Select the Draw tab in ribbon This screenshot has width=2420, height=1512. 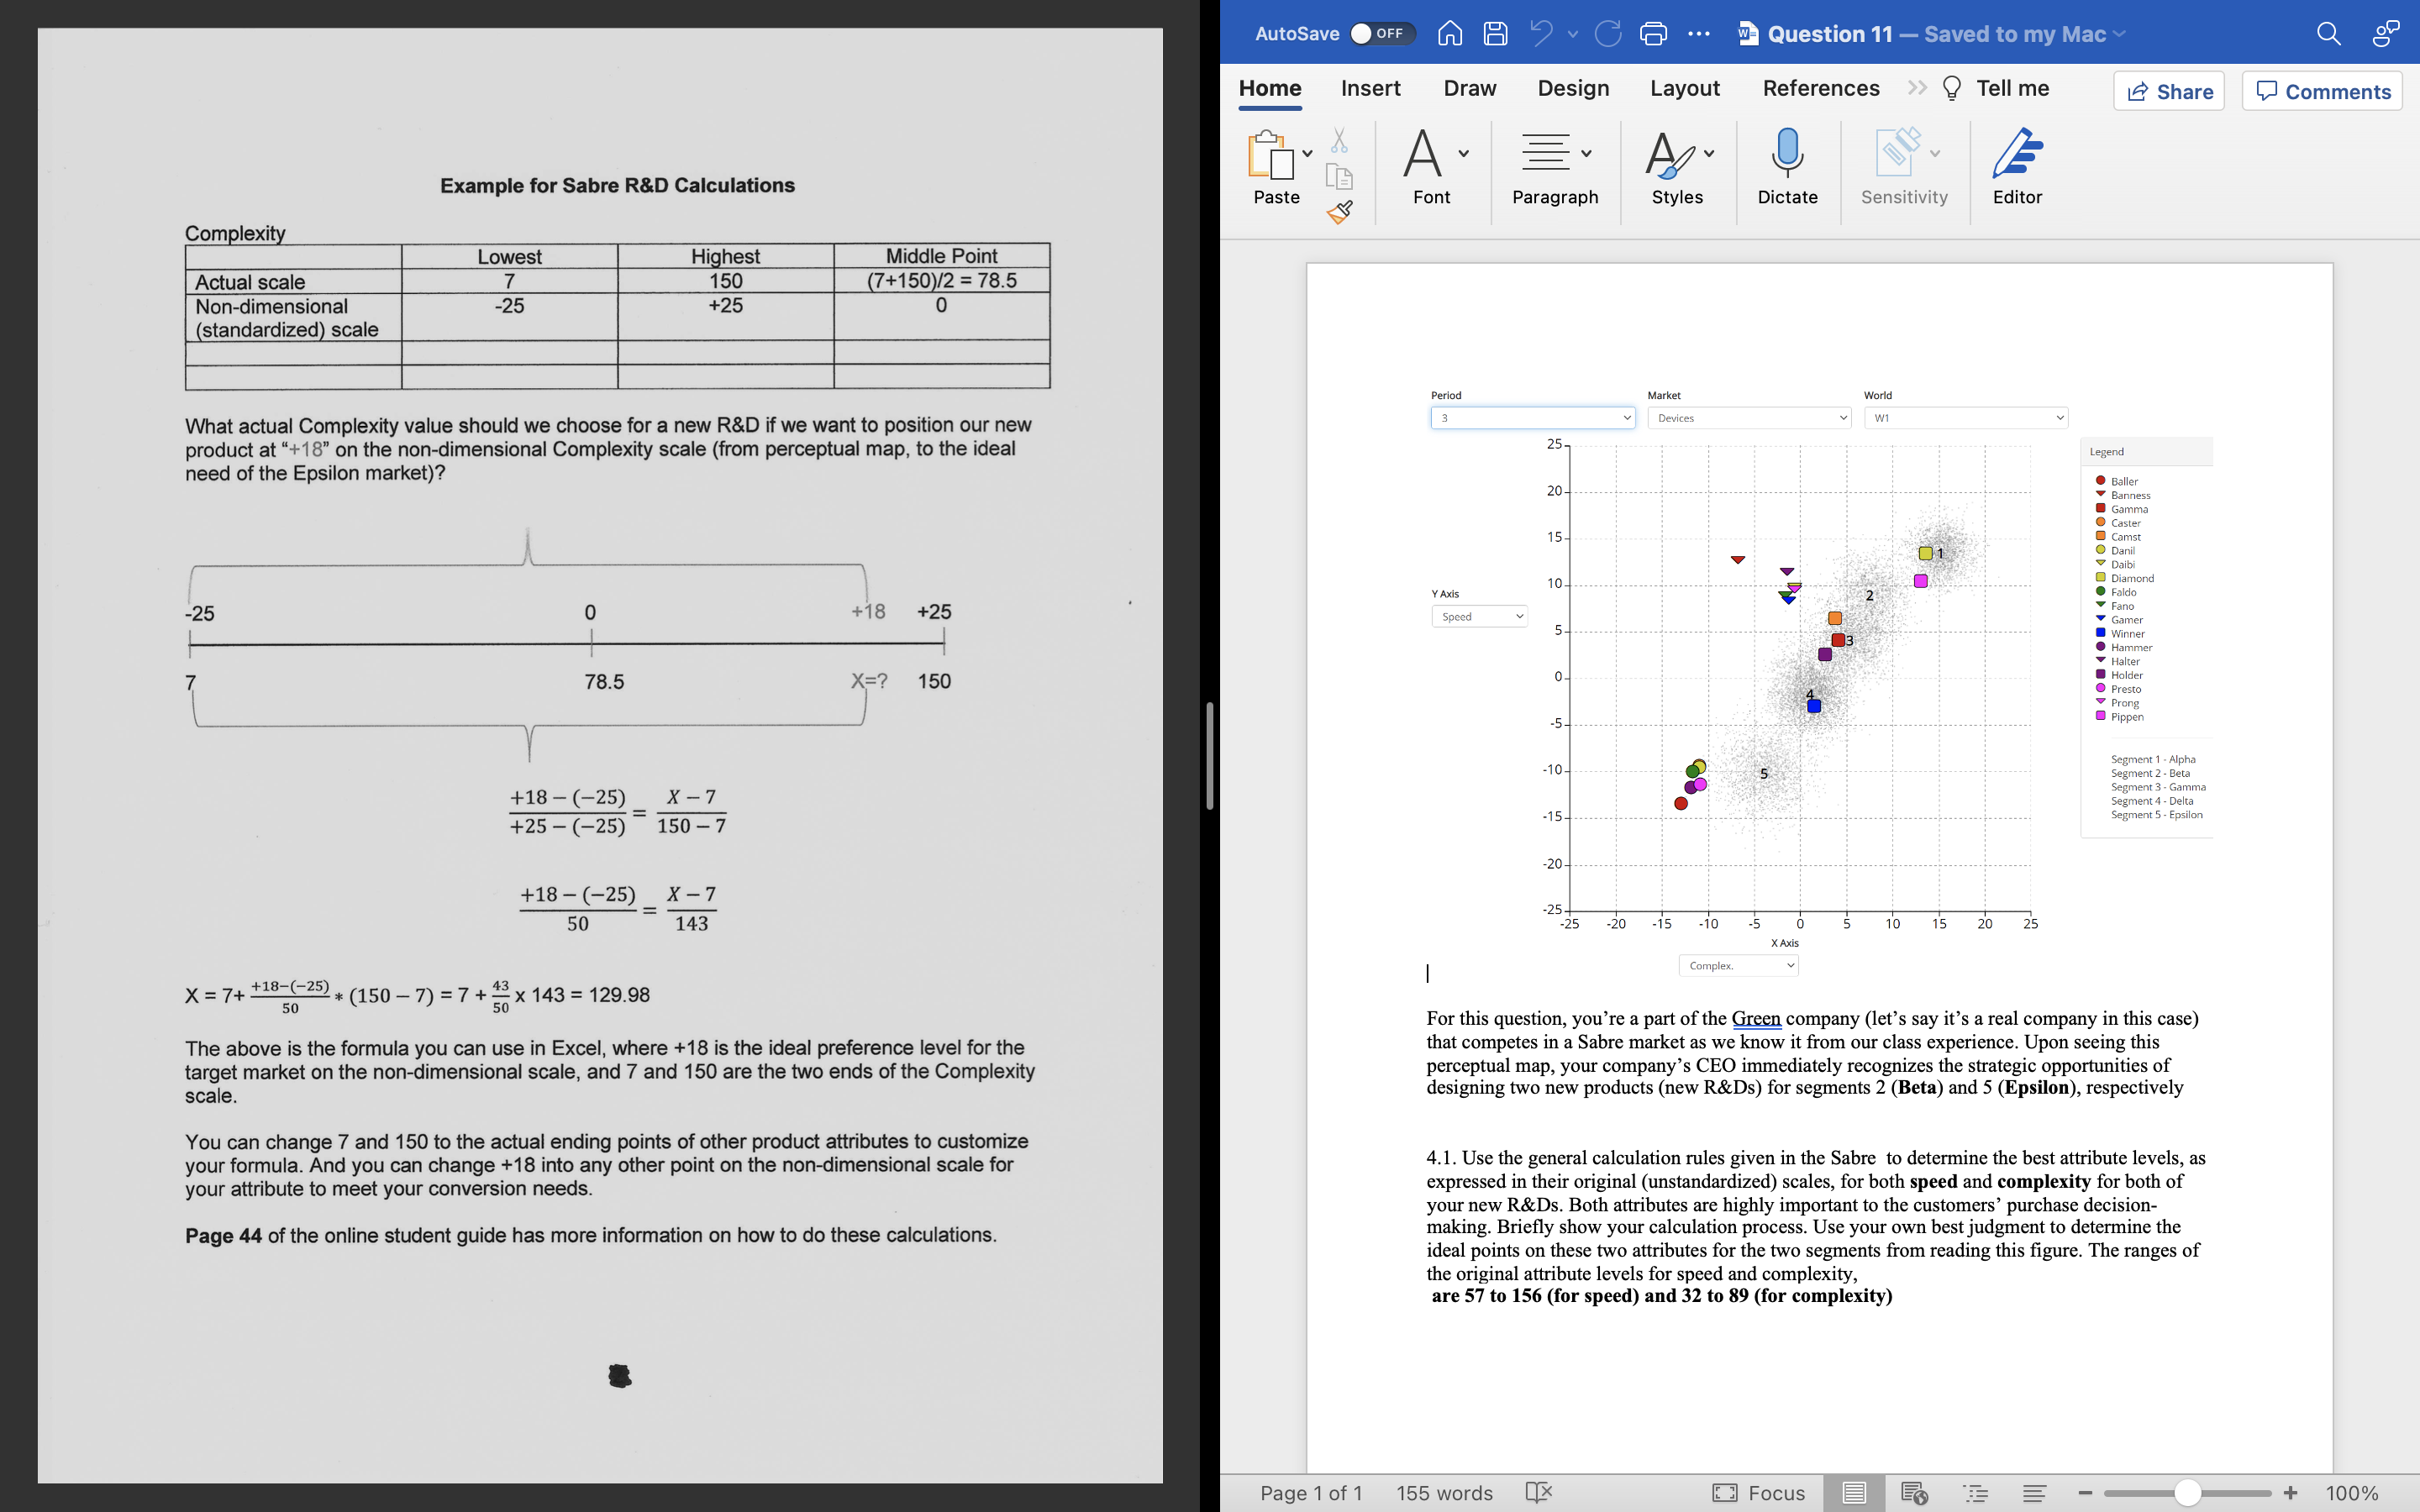click(x=1469, y=87)
